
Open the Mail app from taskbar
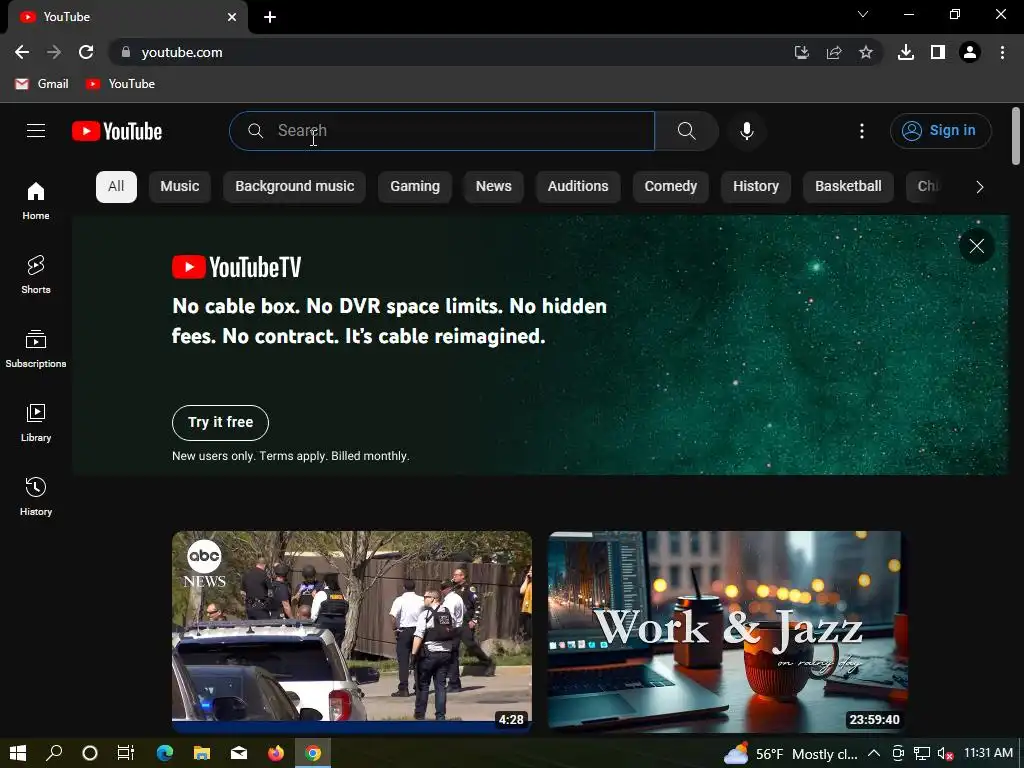pos(239,753)
